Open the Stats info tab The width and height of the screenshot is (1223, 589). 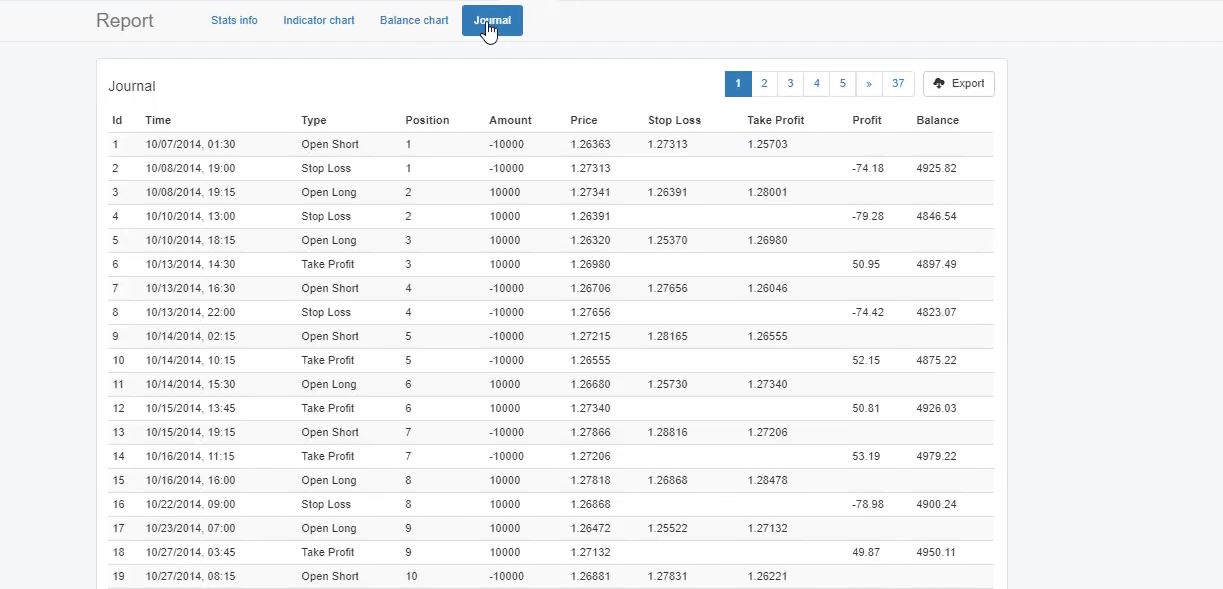[x=234, y=20]
